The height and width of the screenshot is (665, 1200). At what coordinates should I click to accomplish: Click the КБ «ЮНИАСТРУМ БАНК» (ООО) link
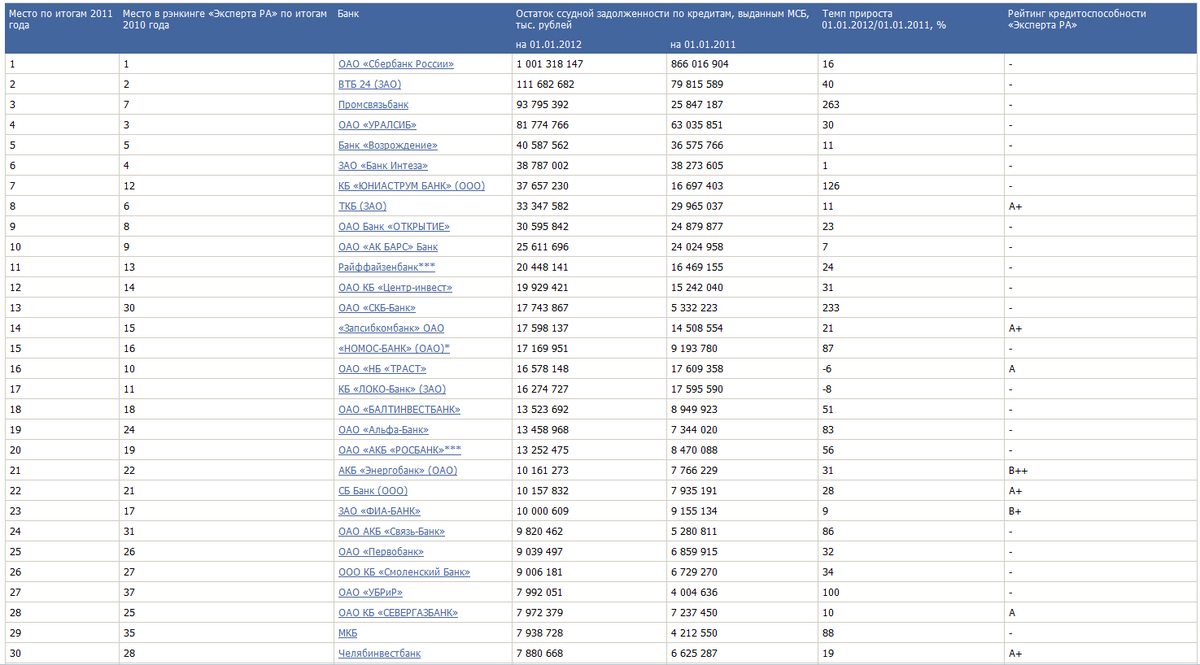tap(410, 186)
